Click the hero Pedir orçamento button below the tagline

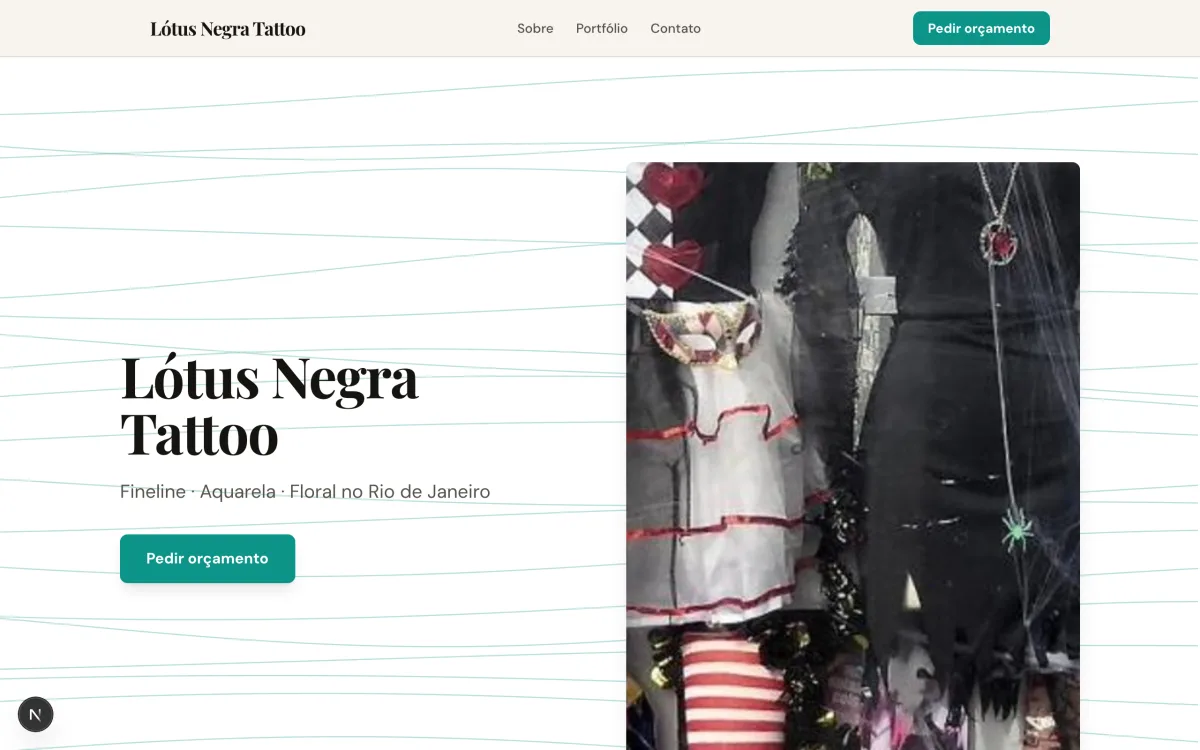tap(207, 558)
